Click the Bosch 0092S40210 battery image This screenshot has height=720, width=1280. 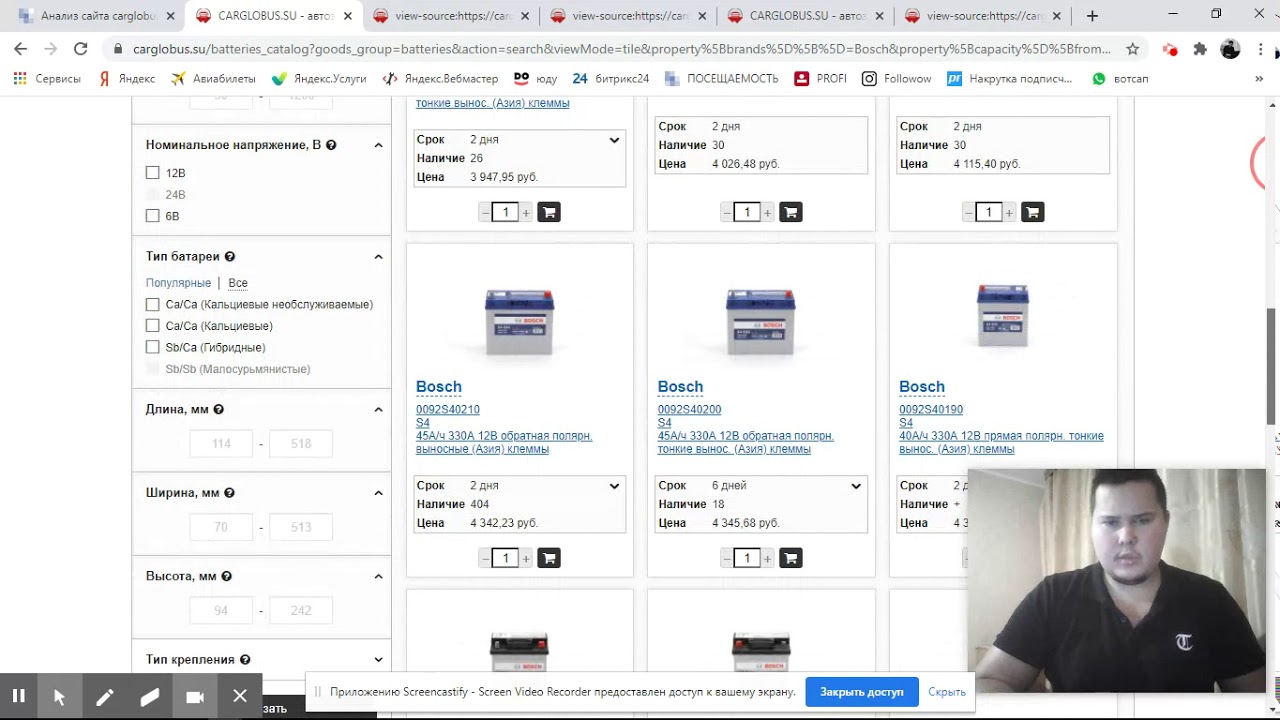click(x=519, y=321)
